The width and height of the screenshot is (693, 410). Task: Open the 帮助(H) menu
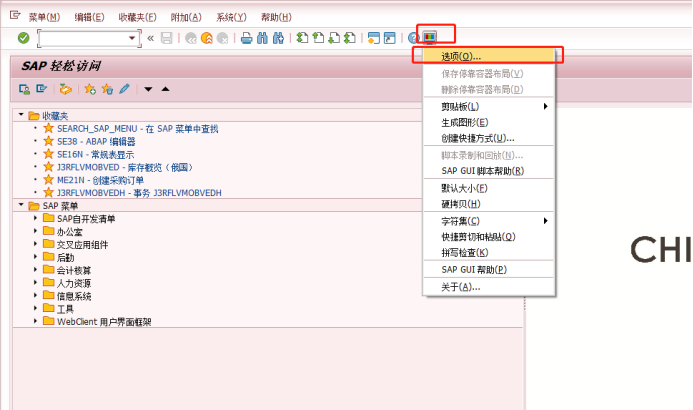pyautogui.click(x=276, y=17)
